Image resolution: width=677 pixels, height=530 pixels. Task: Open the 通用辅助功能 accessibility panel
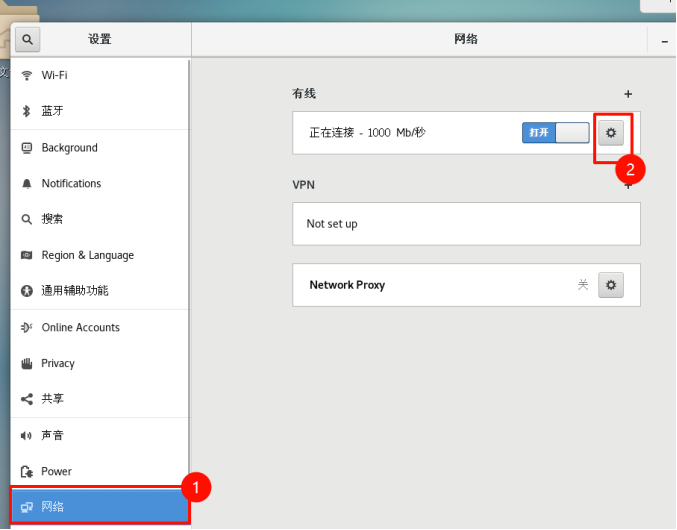point(99,290)
